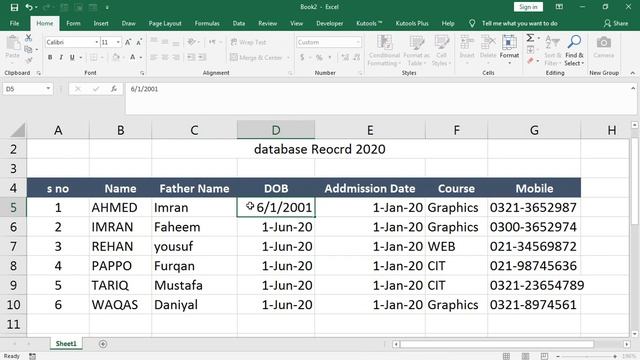Screen dimensions: 640x360
Task: Switch to the Data tab
Action: coord(239,23)
